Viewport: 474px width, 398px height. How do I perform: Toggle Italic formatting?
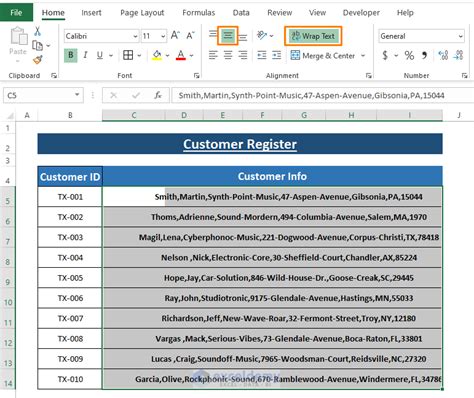[85, 55]
